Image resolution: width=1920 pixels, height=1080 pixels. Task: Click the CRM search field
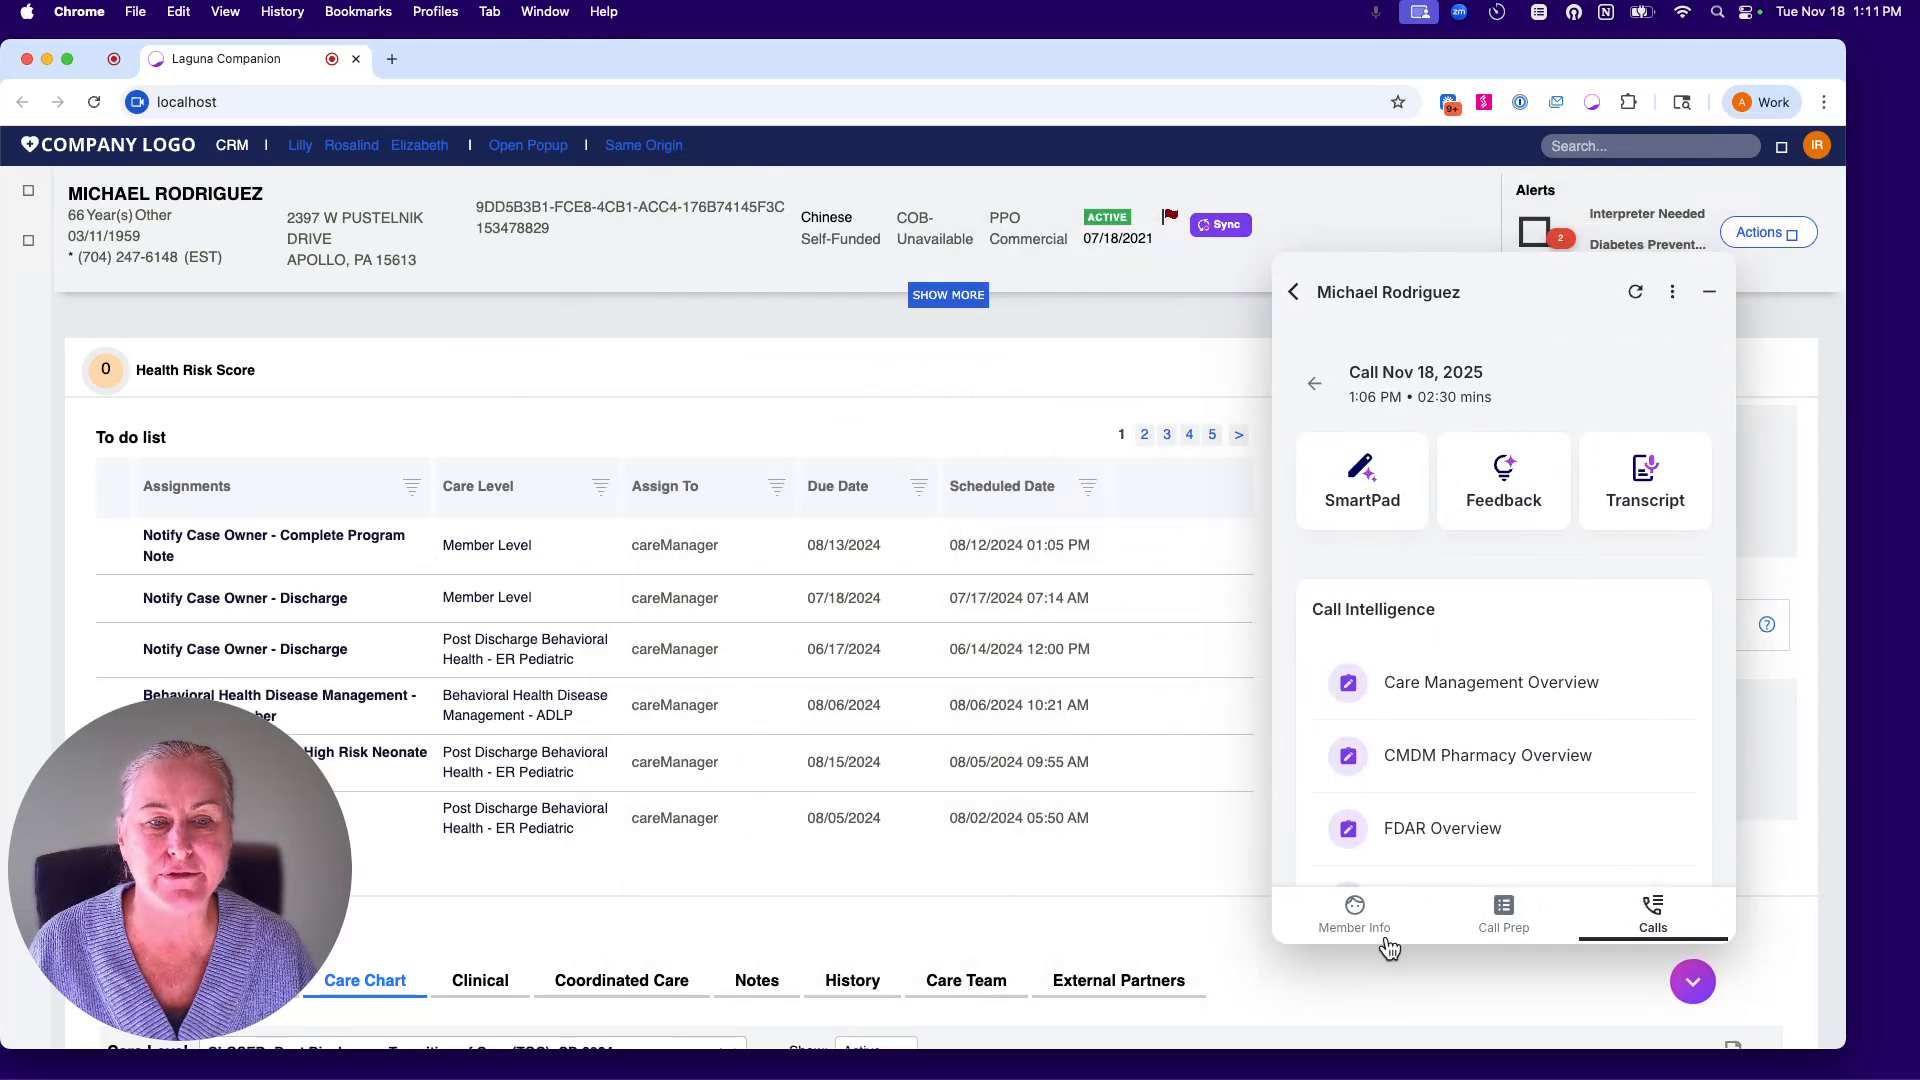tap(1650, 145)
